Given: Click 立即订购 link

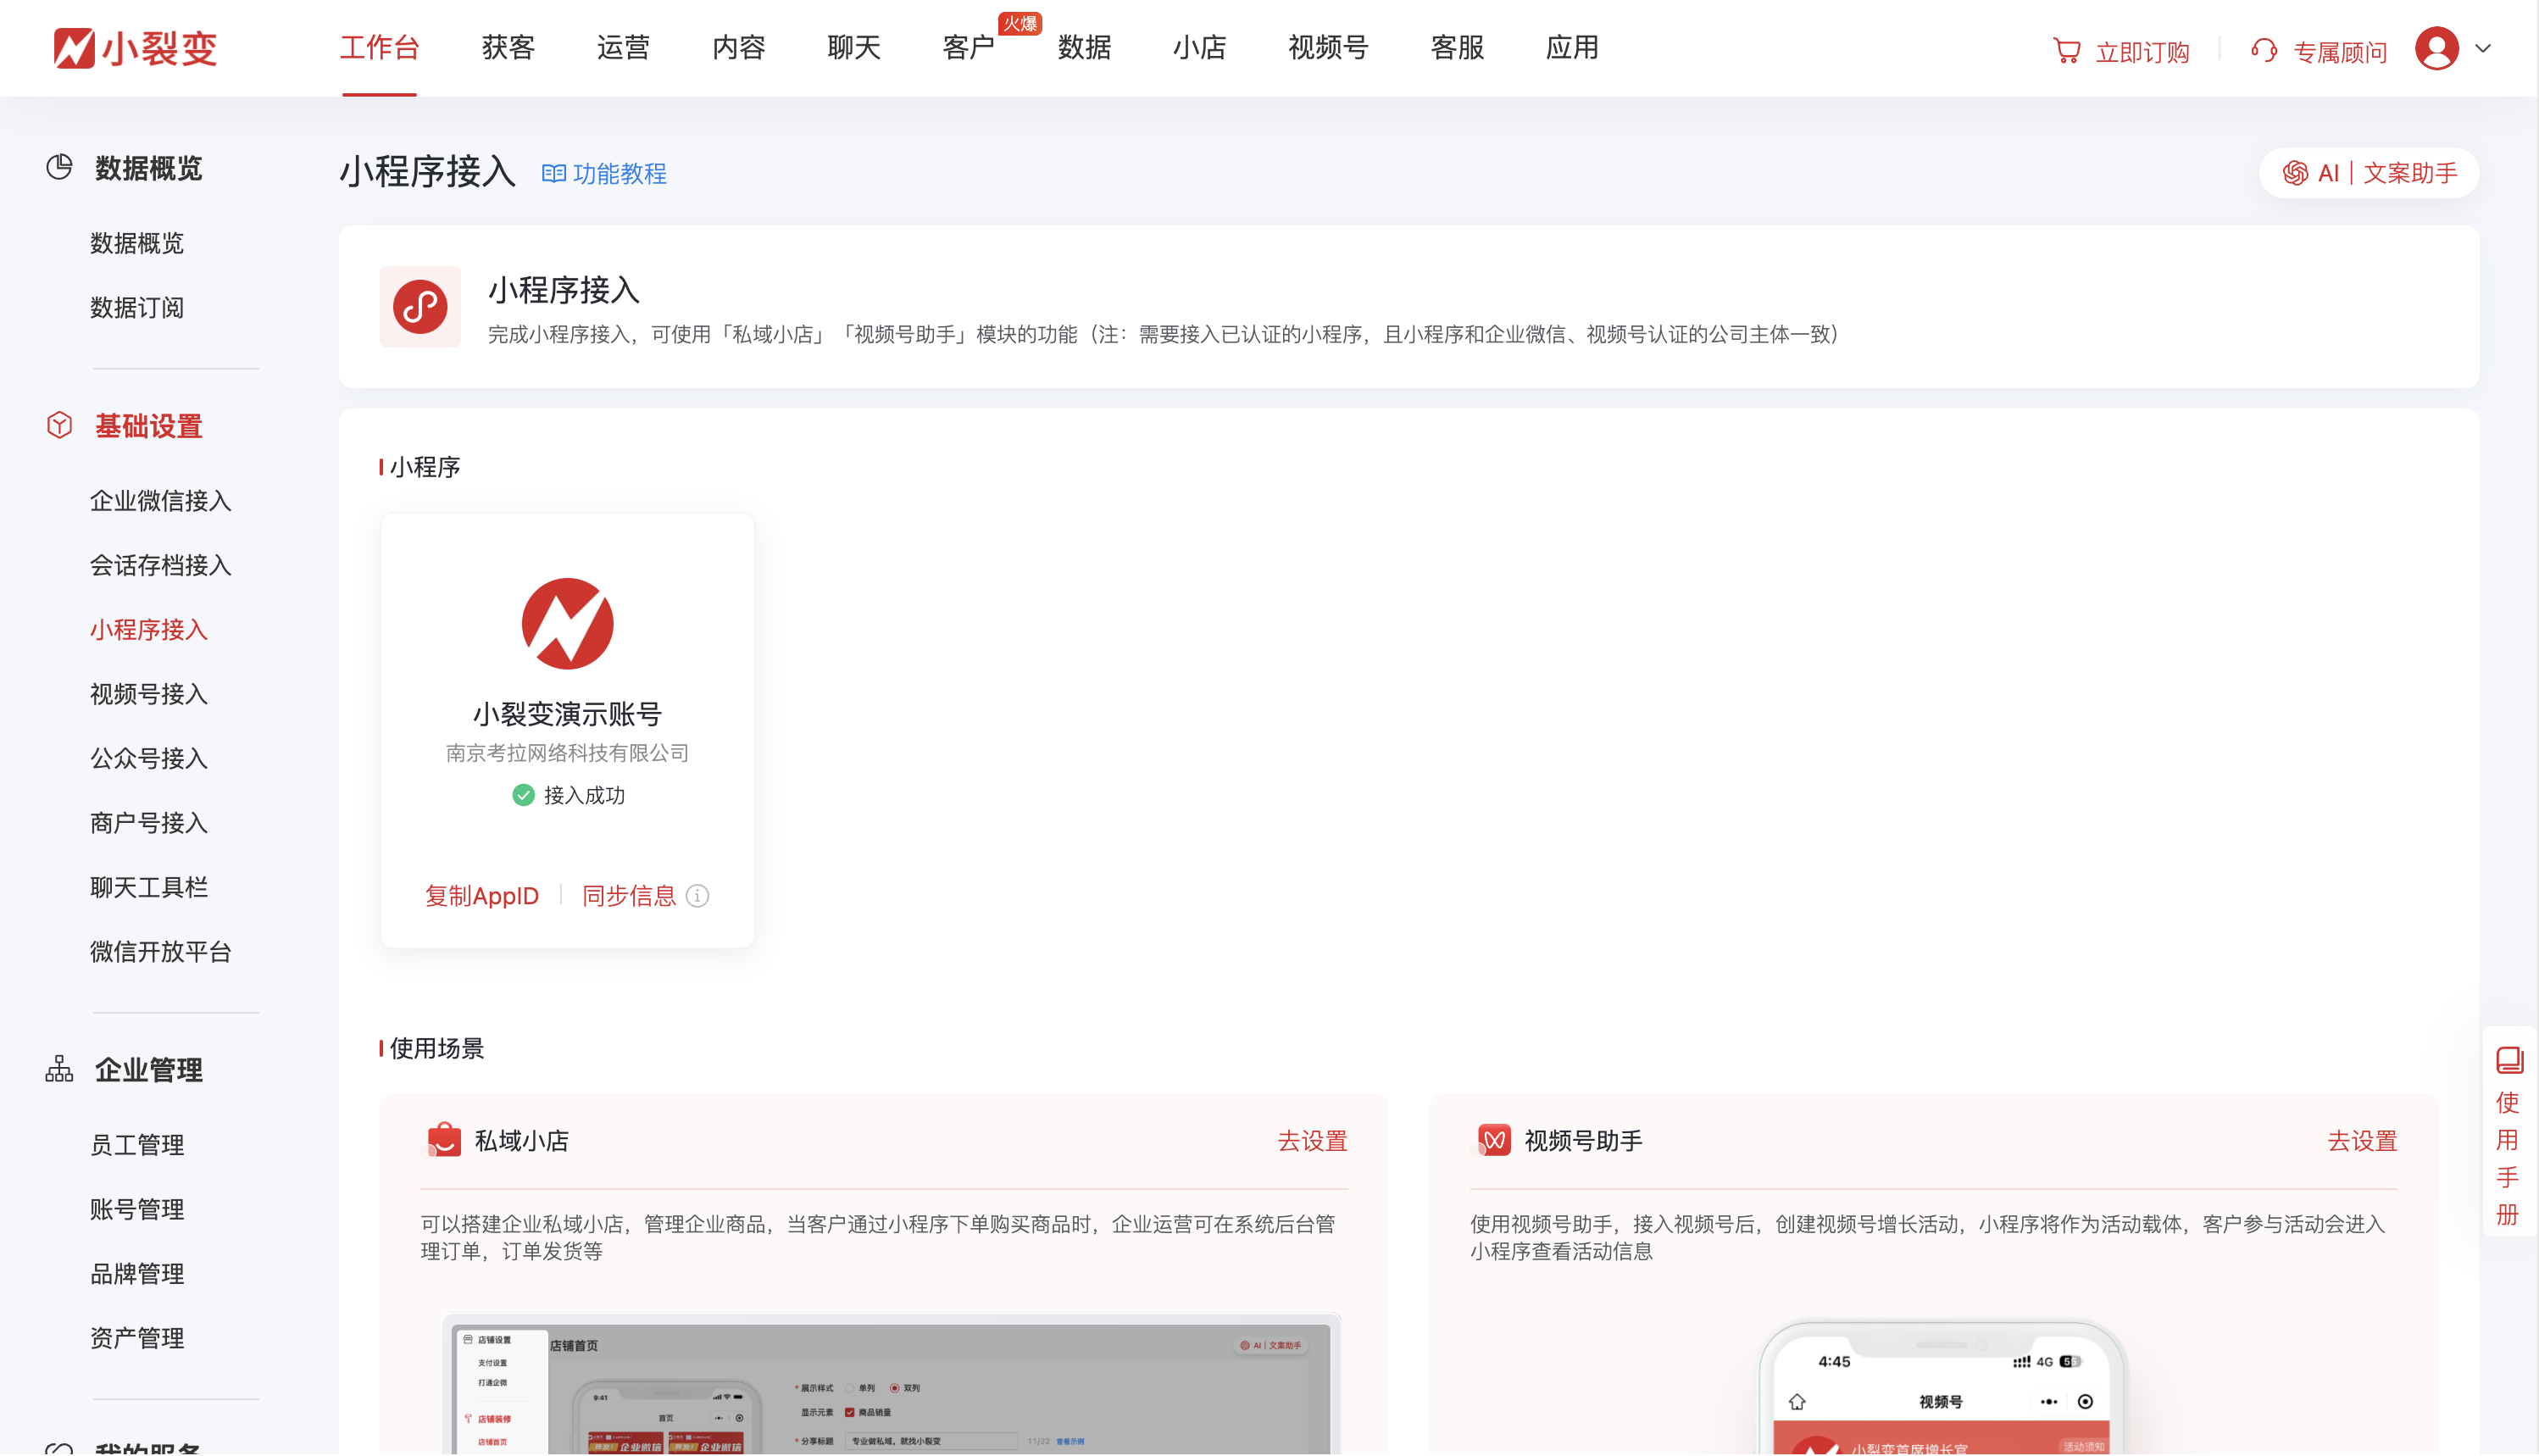Looking at the screenshot, I should 2142,52.
